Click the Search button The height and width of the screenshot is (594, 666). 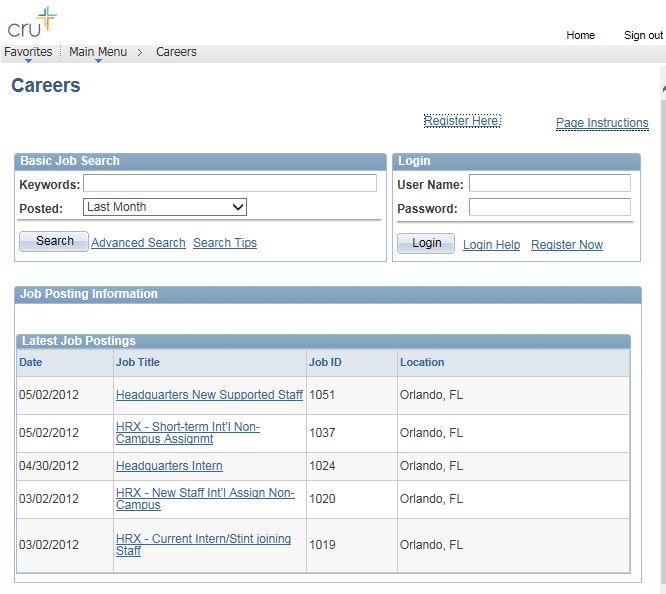click(54, 241)
